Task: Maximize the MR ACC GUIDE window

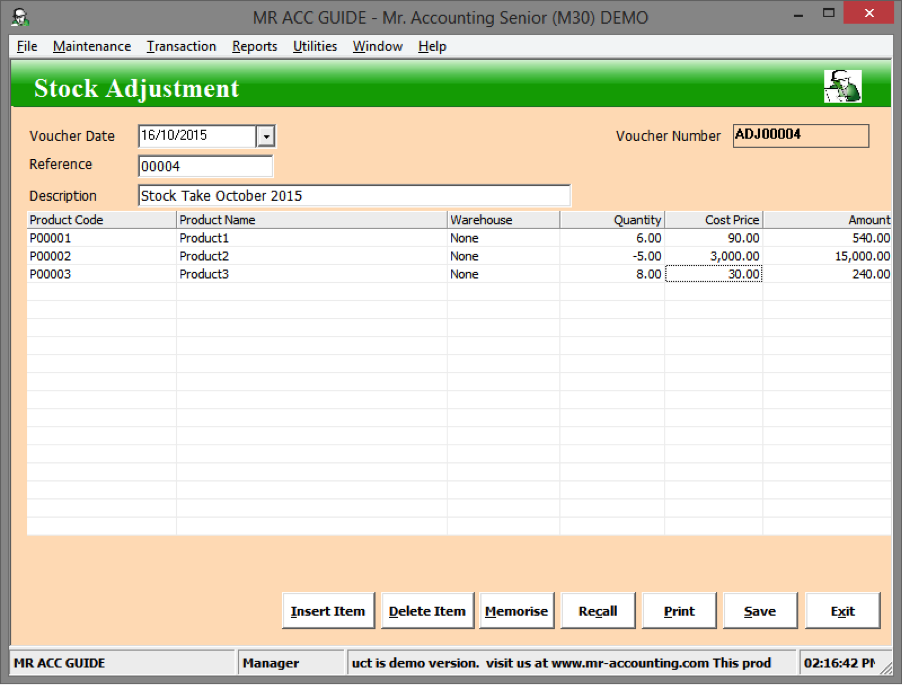Action: (x=828, y=13)
